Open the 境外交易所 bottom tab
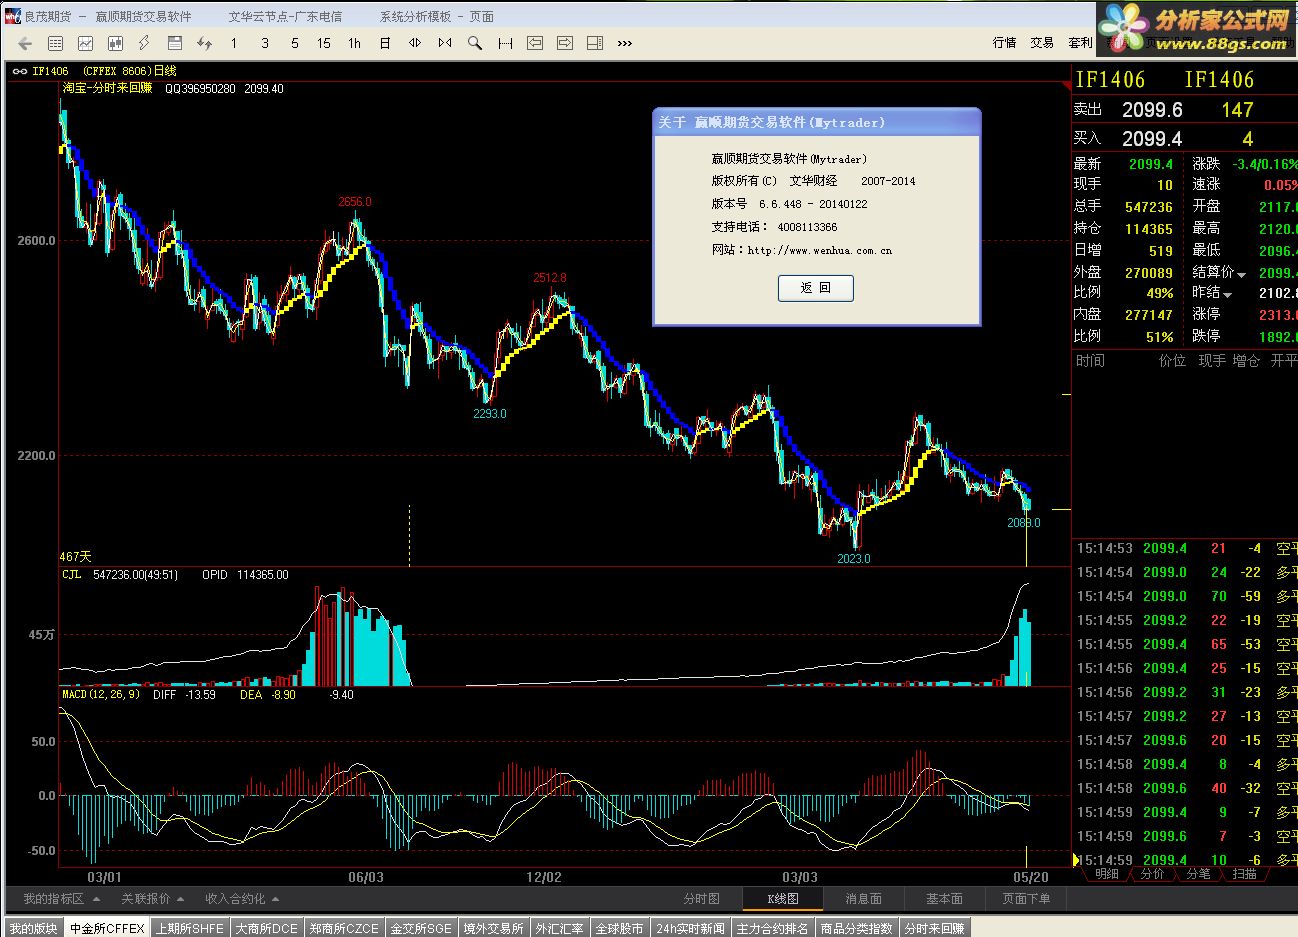This screenshot has height=937, width=1298. (x=493, y=928)
